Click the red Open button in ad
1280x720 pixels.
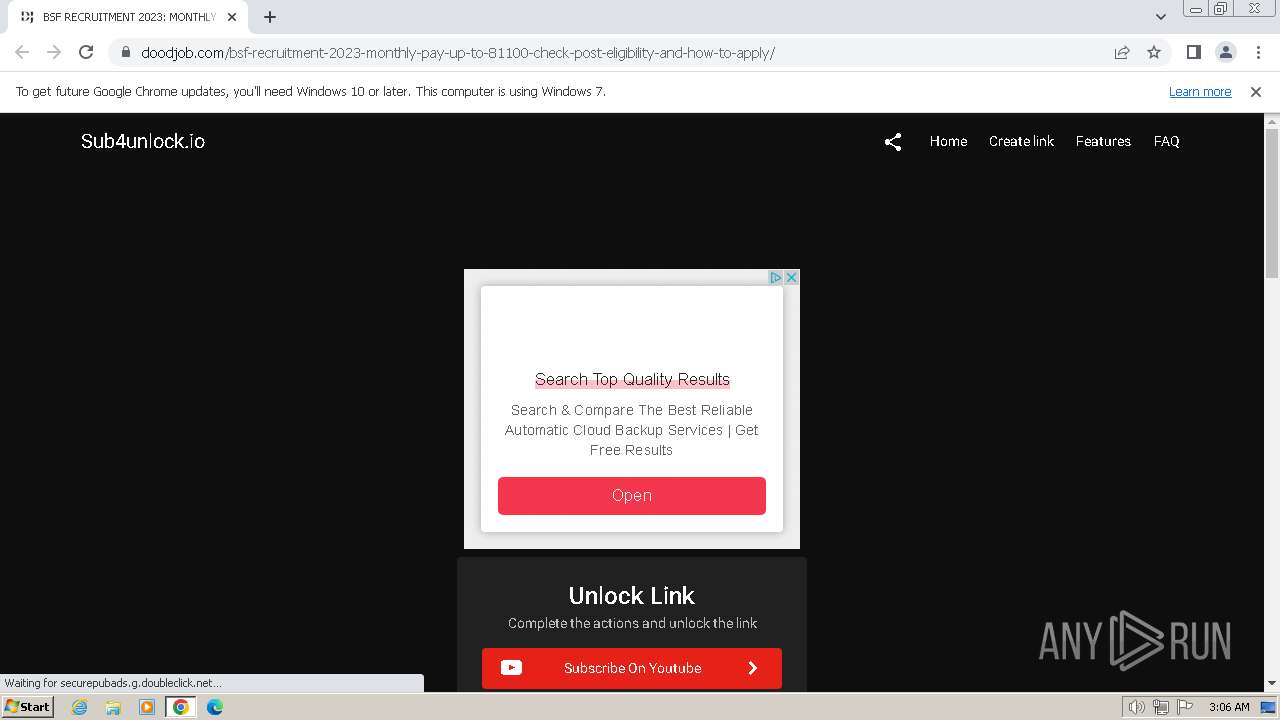632,496
